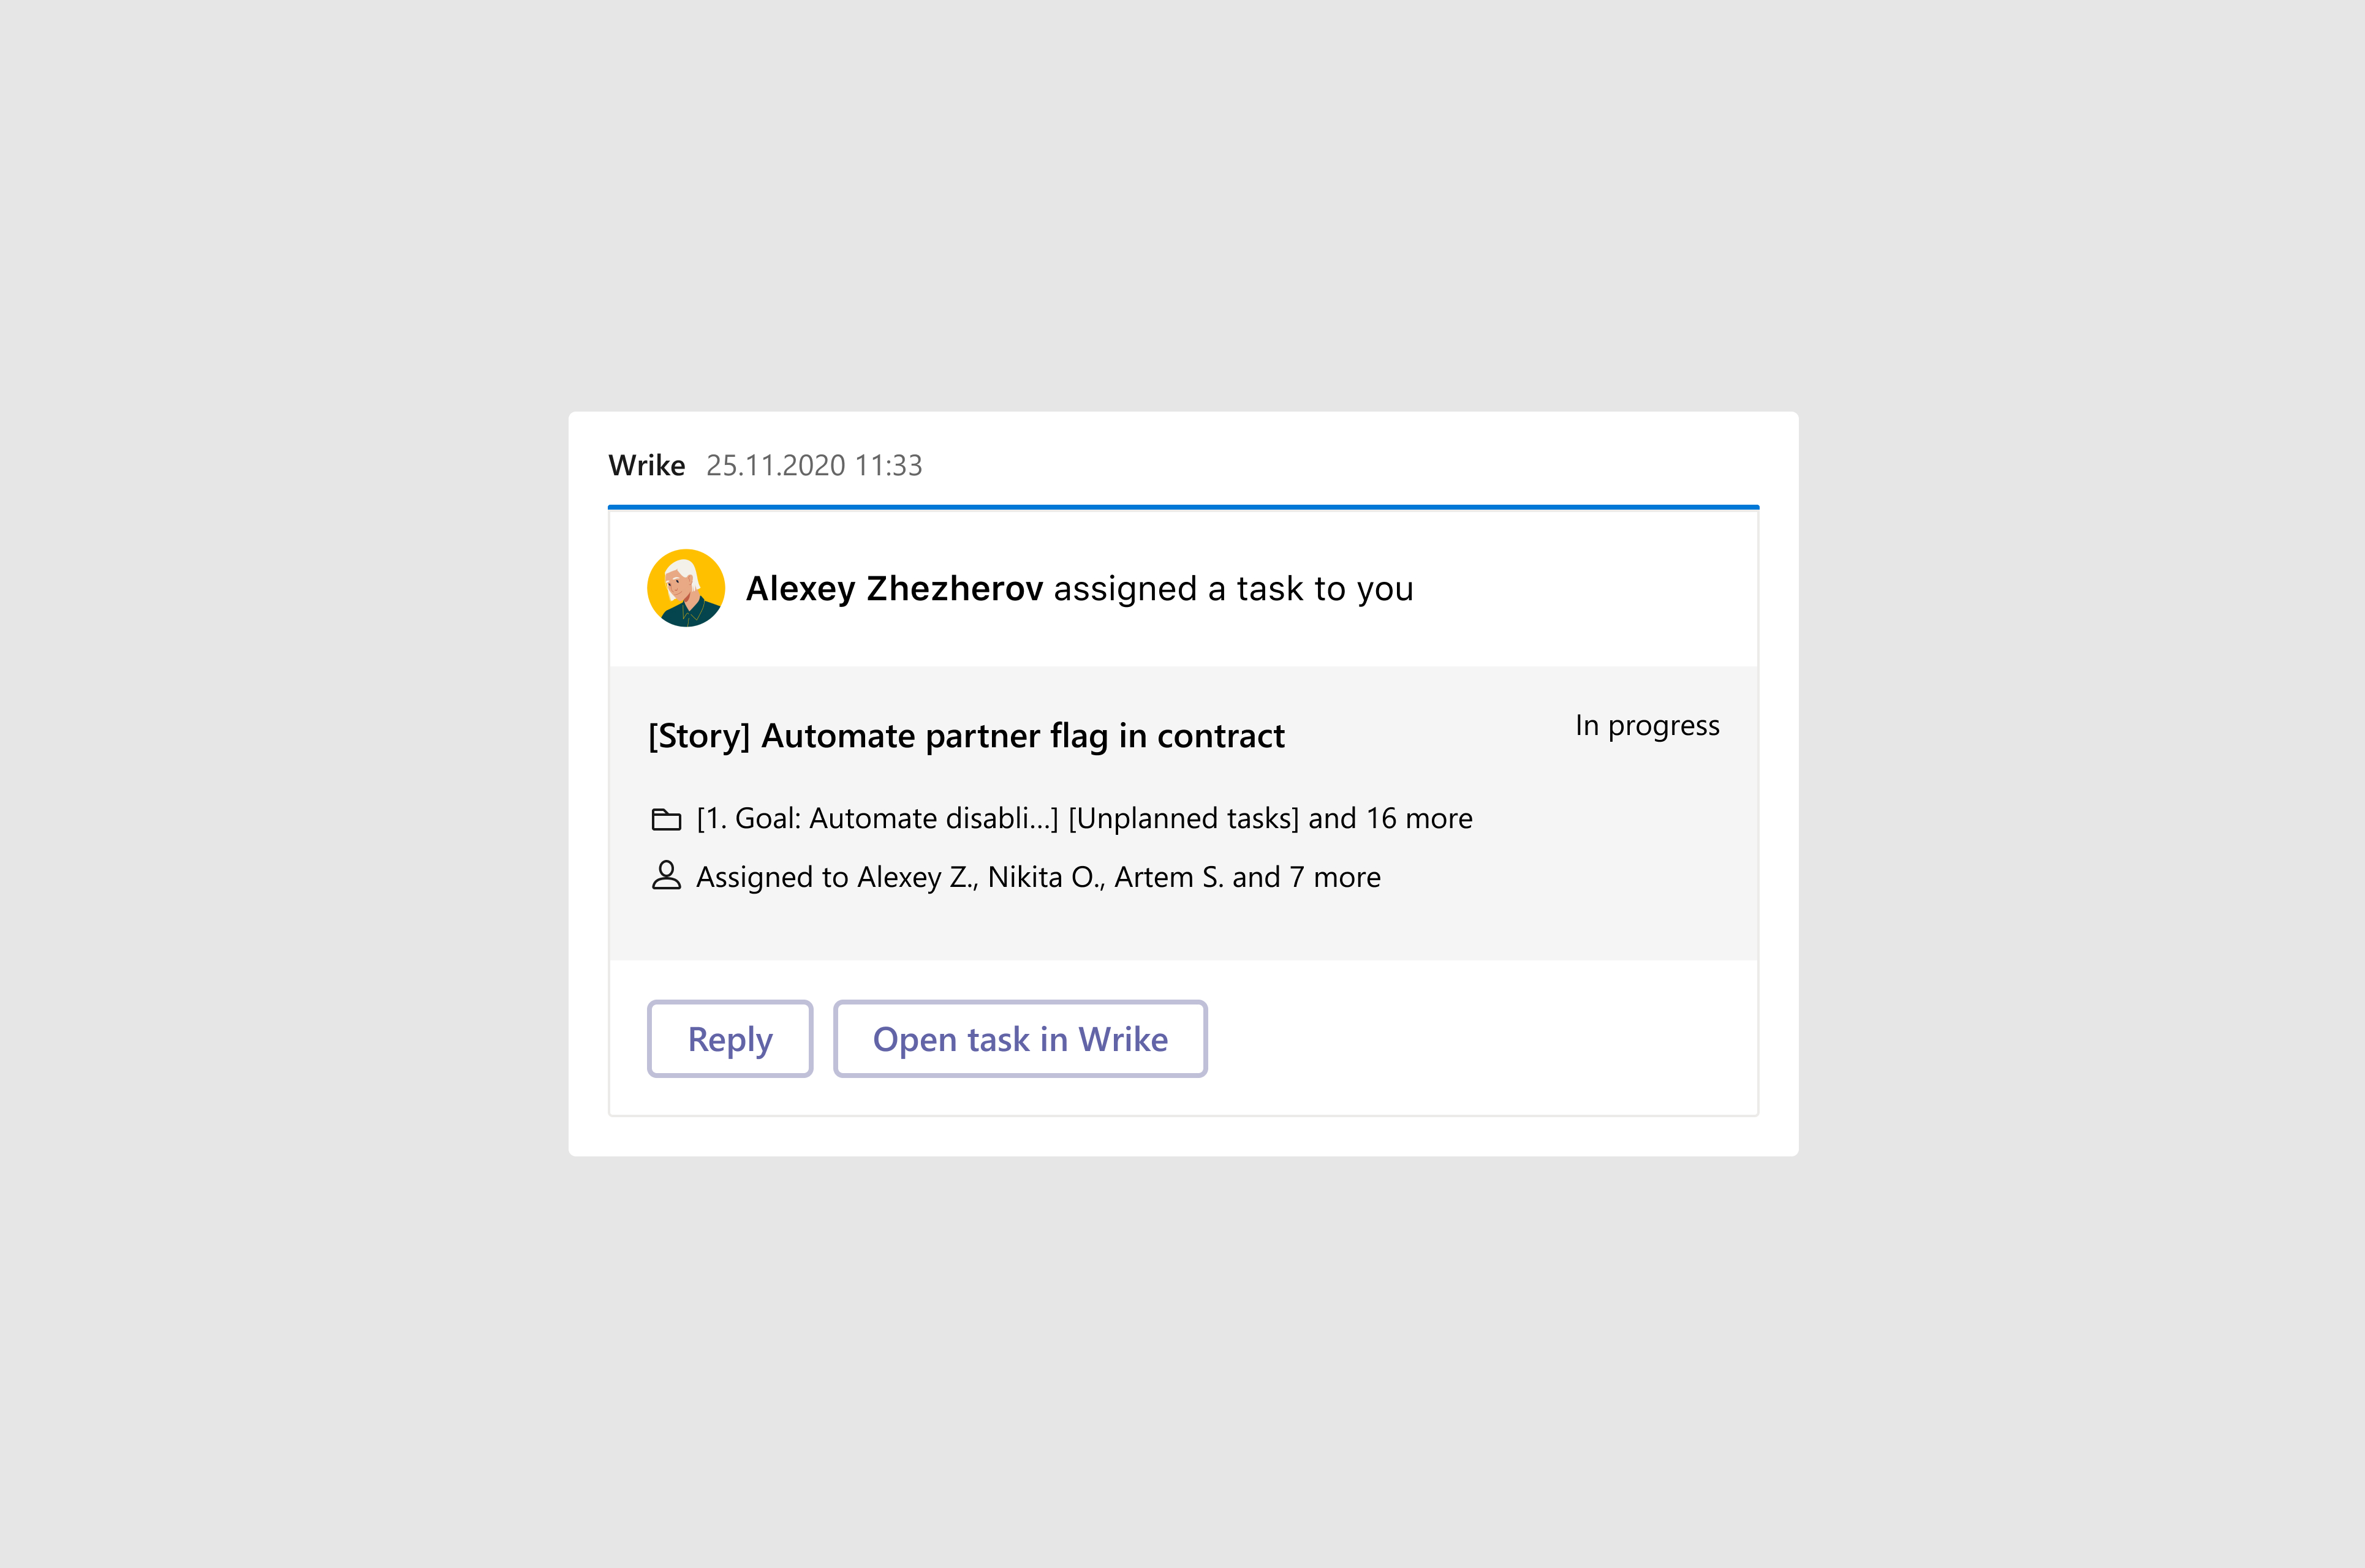Viewport: 2365px width, 1568px height.
Task: Click the blue accent bar atop card
Action: [1183, 507]
